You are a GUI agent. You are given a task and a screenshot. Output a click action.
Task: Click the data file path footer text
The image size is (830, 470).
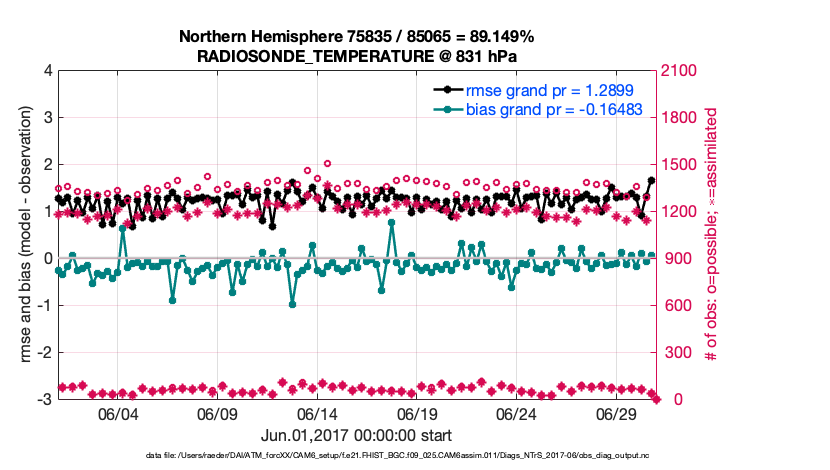click(398, 455)
